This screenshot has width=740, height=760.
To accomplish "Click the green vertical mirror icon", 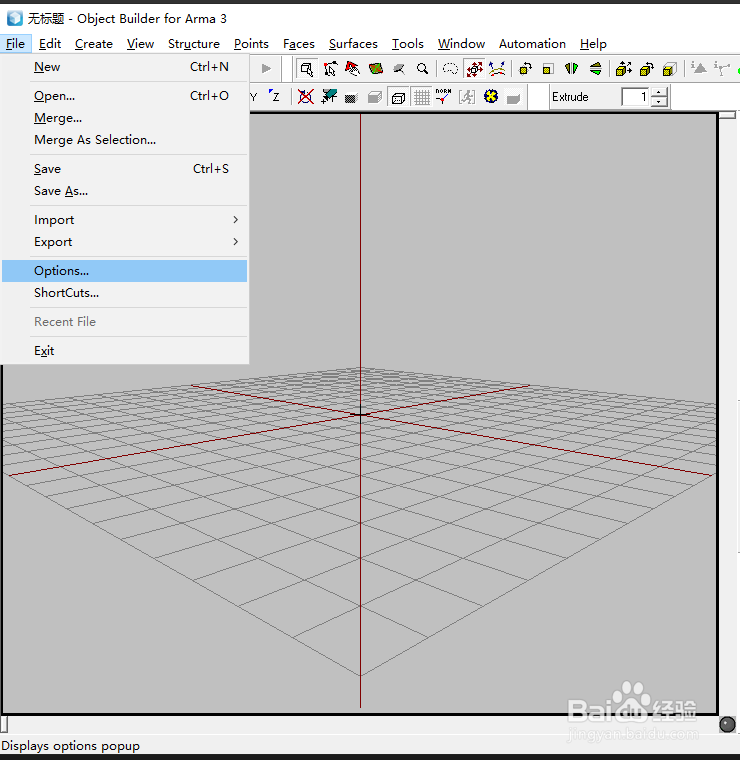I will pos(572,69).
